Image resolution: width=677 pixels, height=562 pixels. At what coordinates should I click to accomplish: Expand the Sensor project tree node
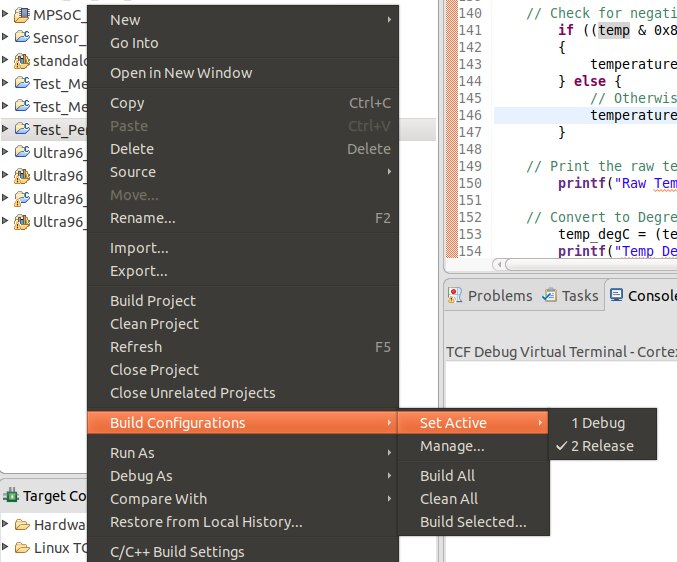5,37
